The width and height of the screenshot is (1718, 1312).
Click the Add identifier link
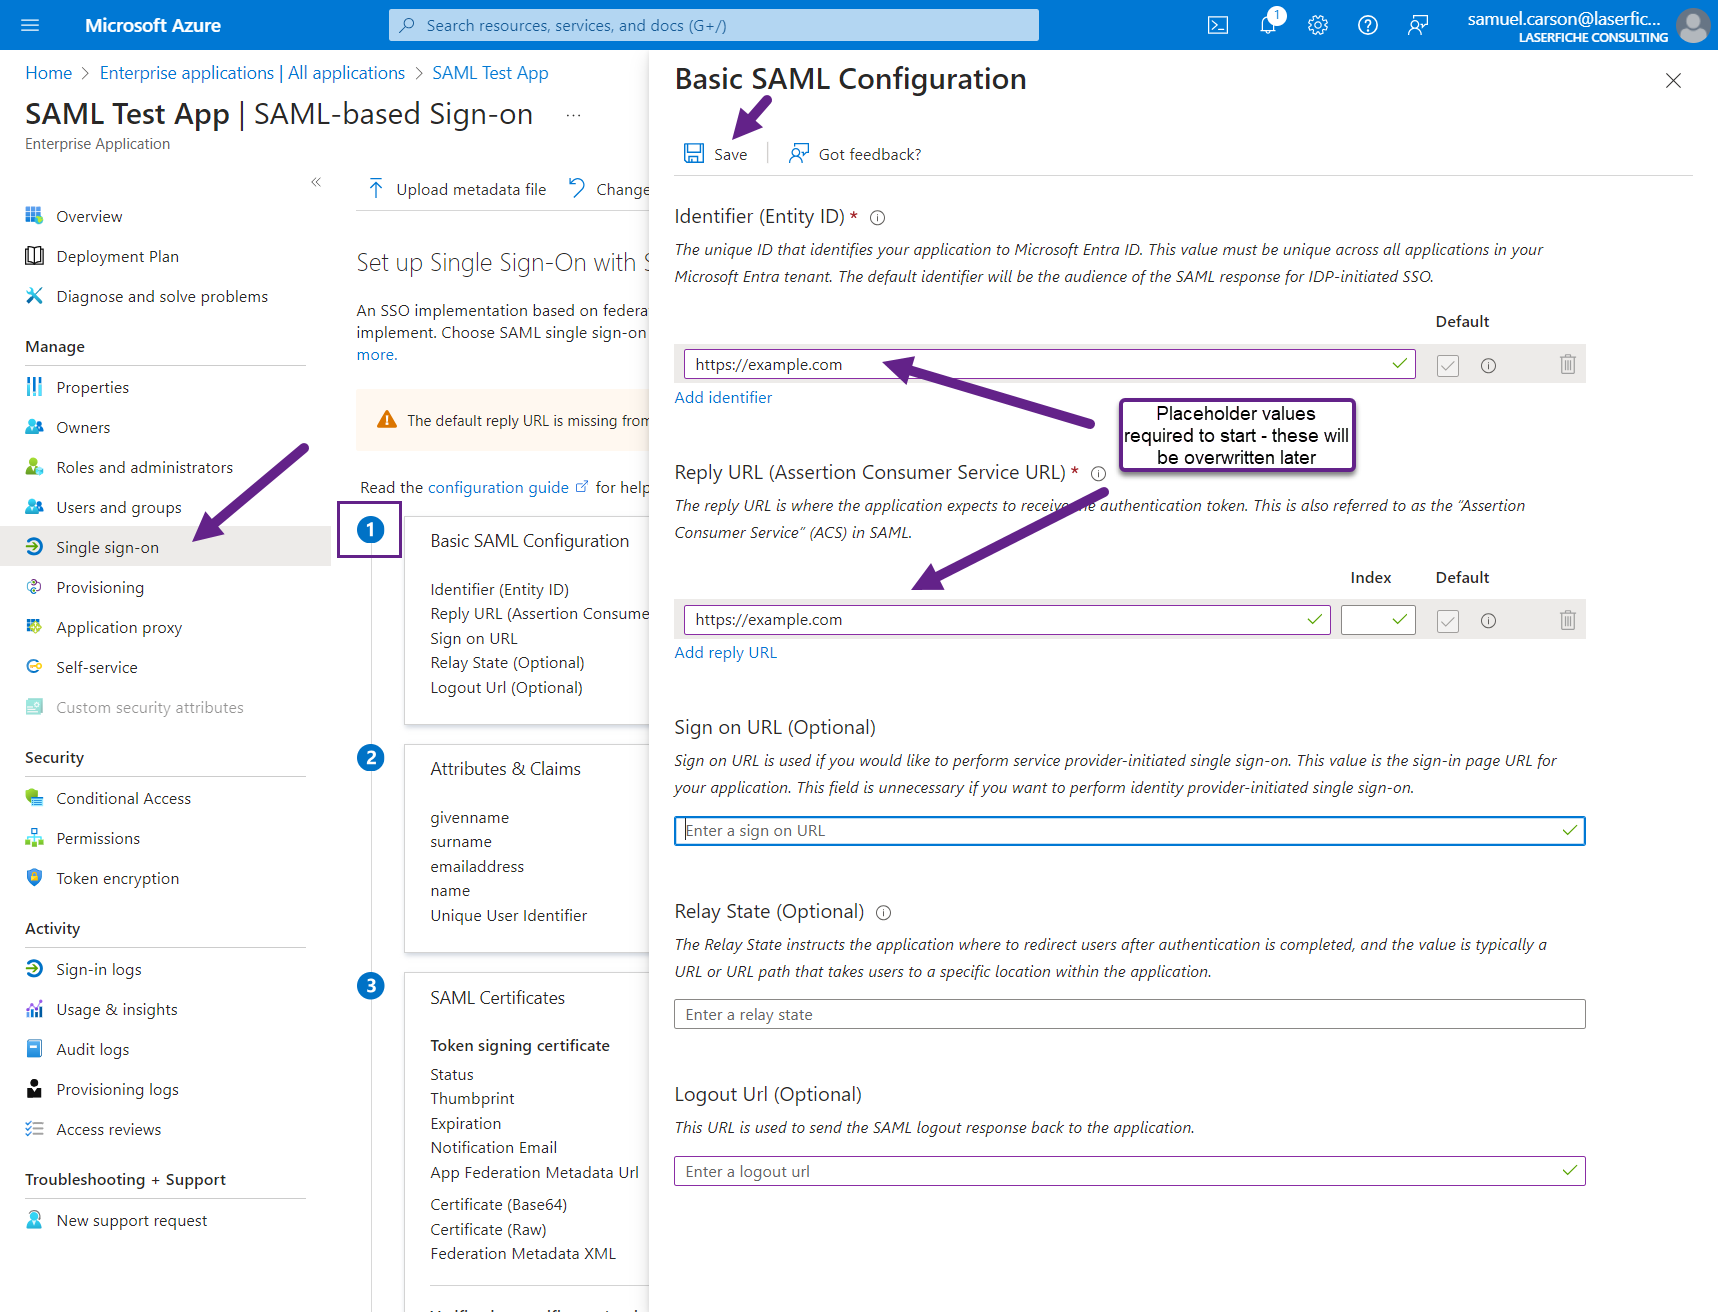point(723,397)
